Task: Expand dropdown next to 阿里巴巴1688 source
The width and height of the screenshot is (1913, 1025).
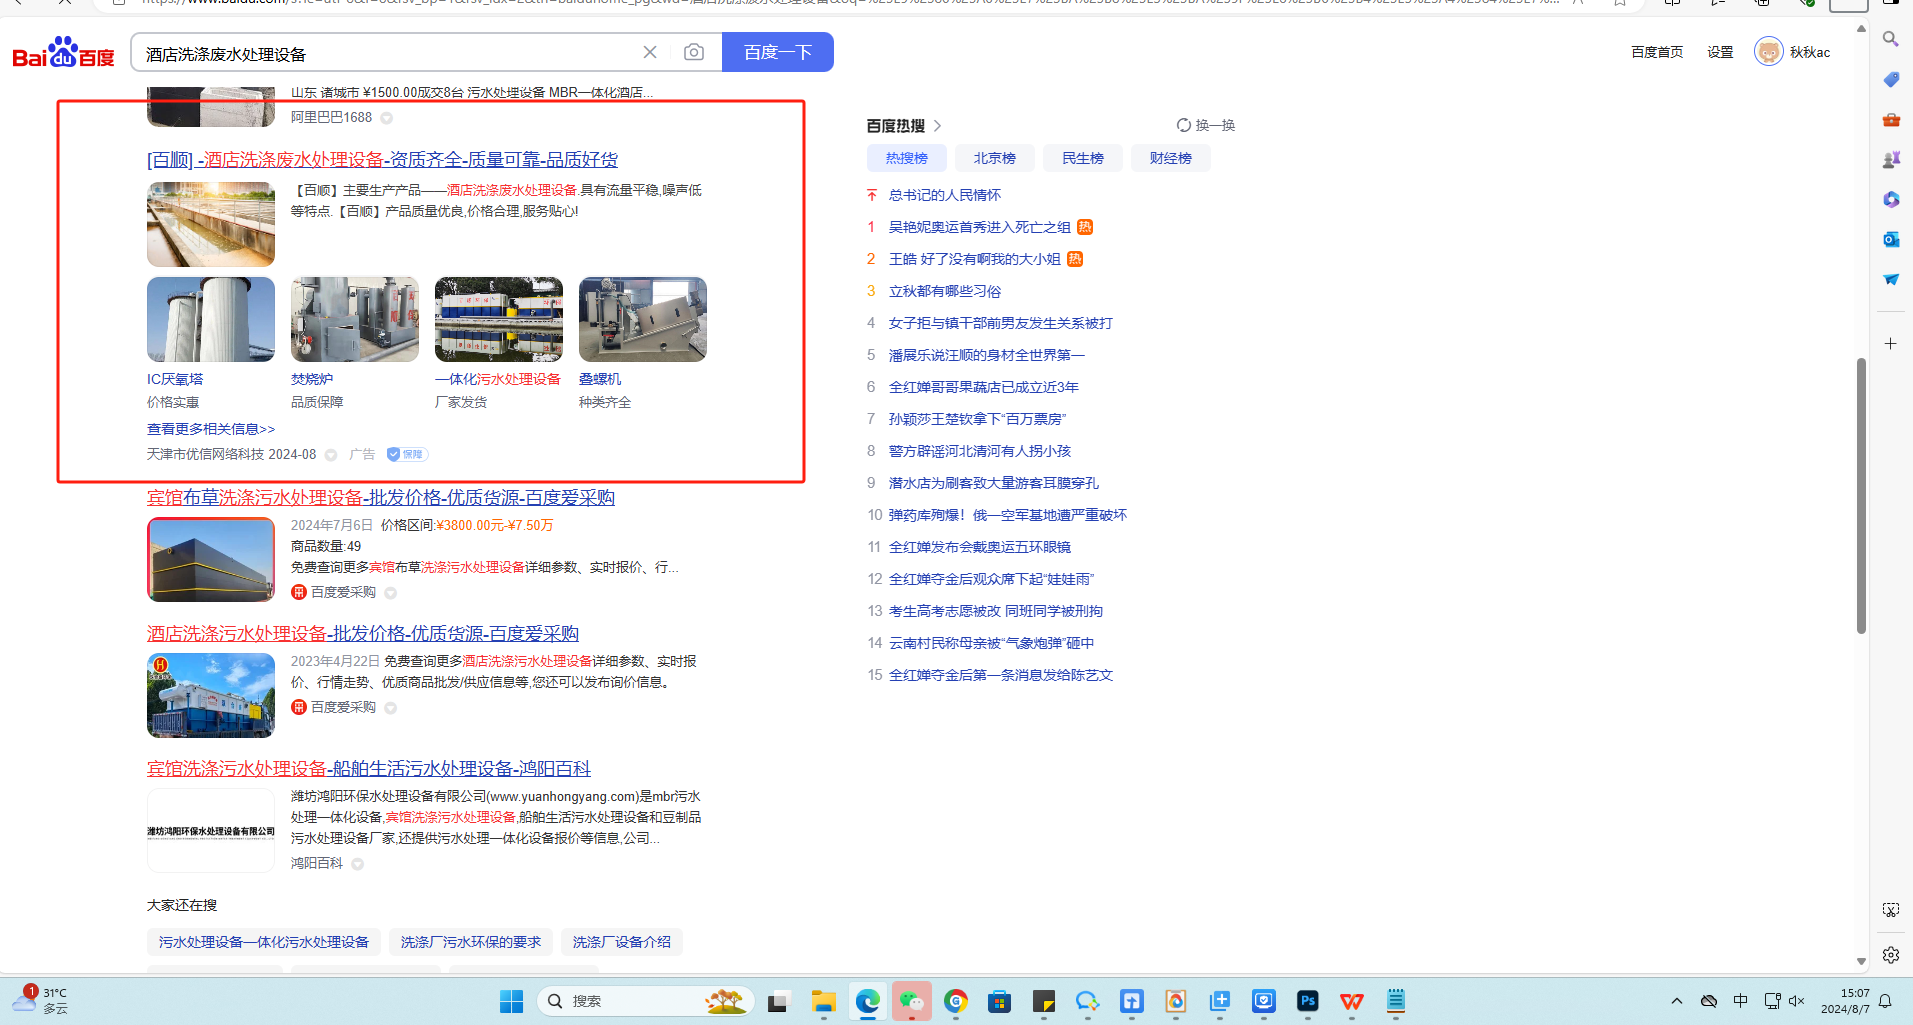Action: pyautogui.click(x=387, y=118)
